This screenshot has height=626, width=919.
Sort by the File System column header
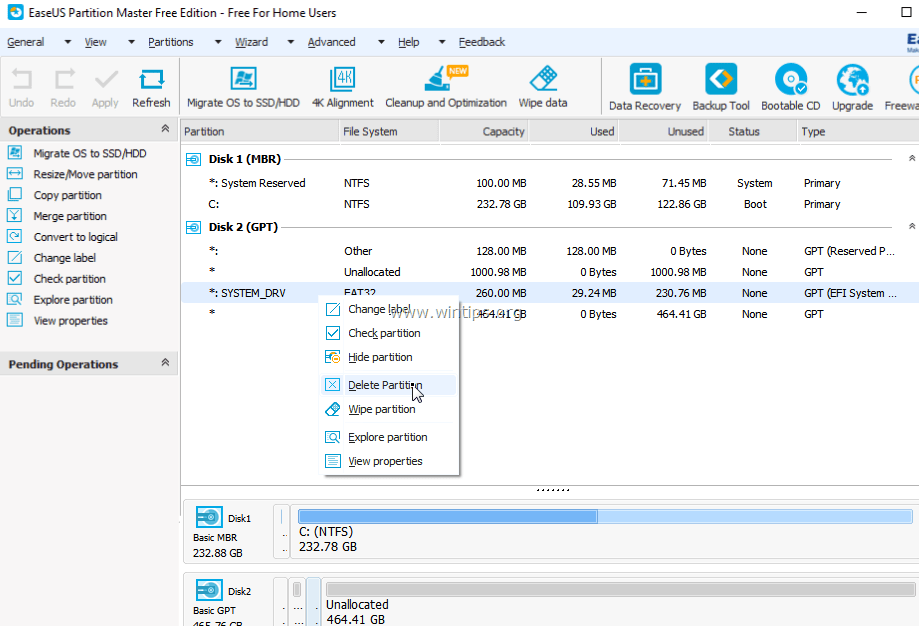click(389, 131)
